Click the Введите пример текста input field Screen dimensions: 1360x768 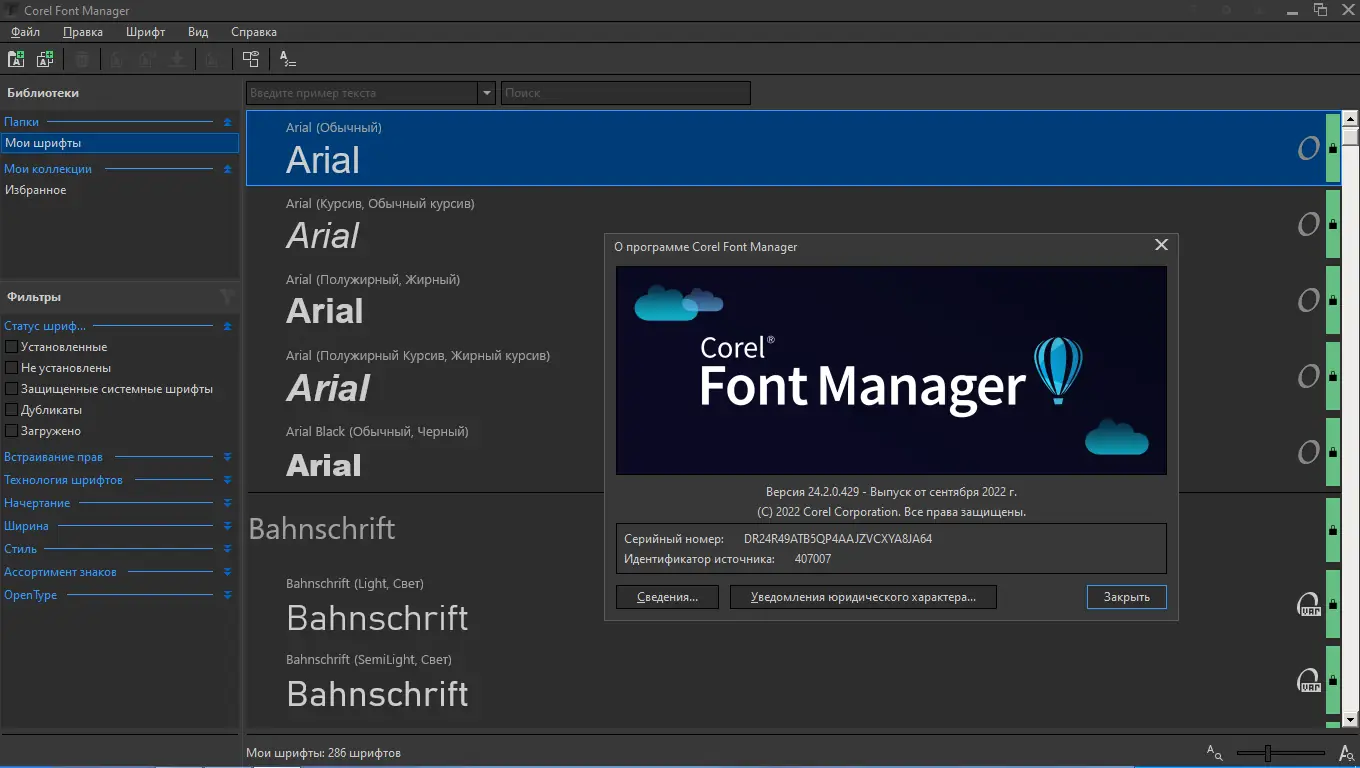tap(362, 93)
